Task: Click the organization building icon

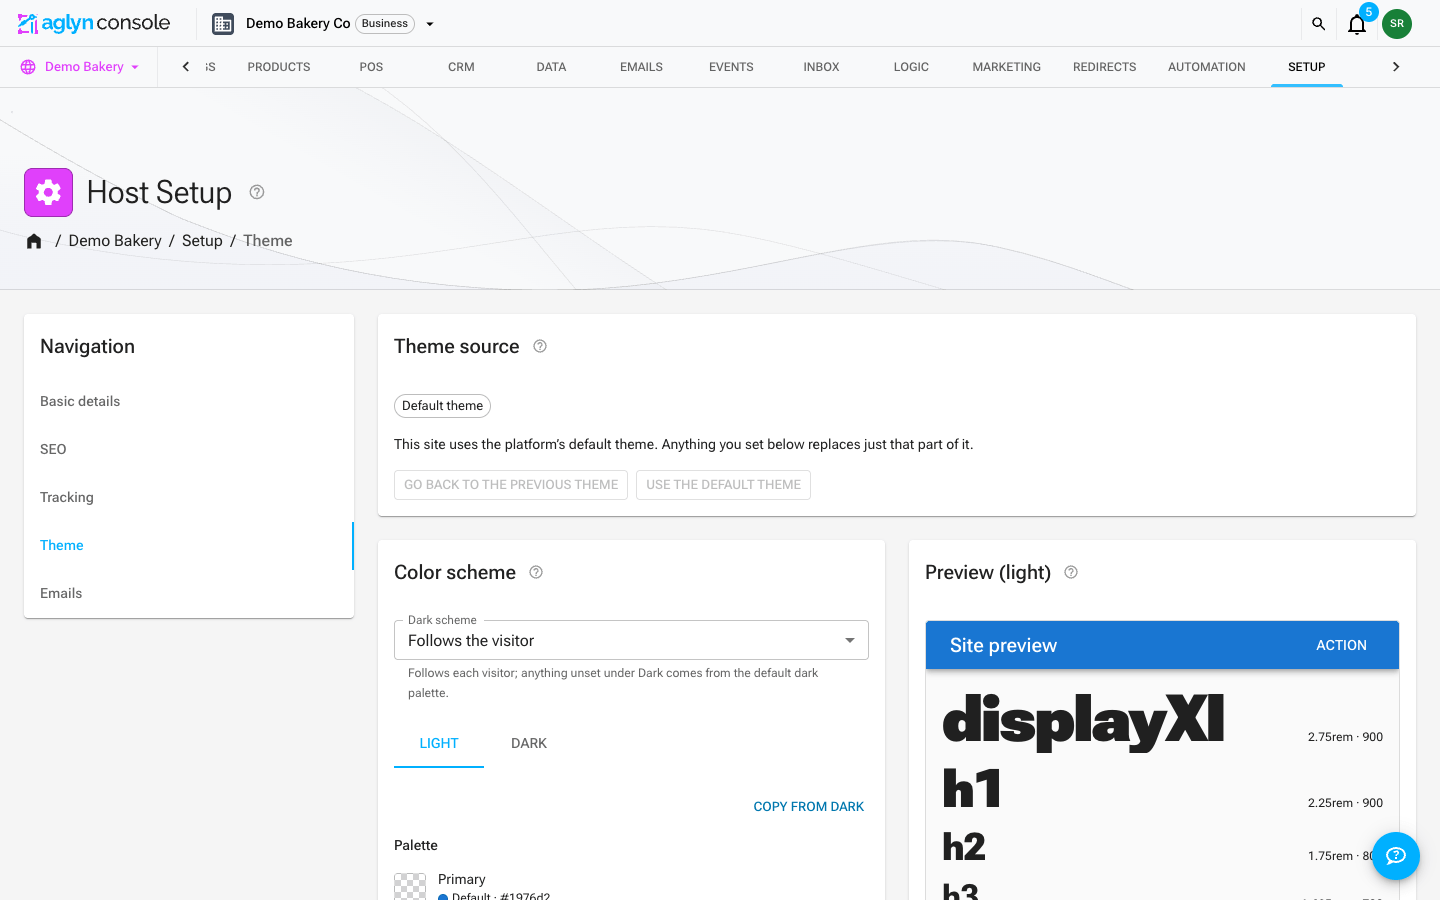Action: coord(223,24)
